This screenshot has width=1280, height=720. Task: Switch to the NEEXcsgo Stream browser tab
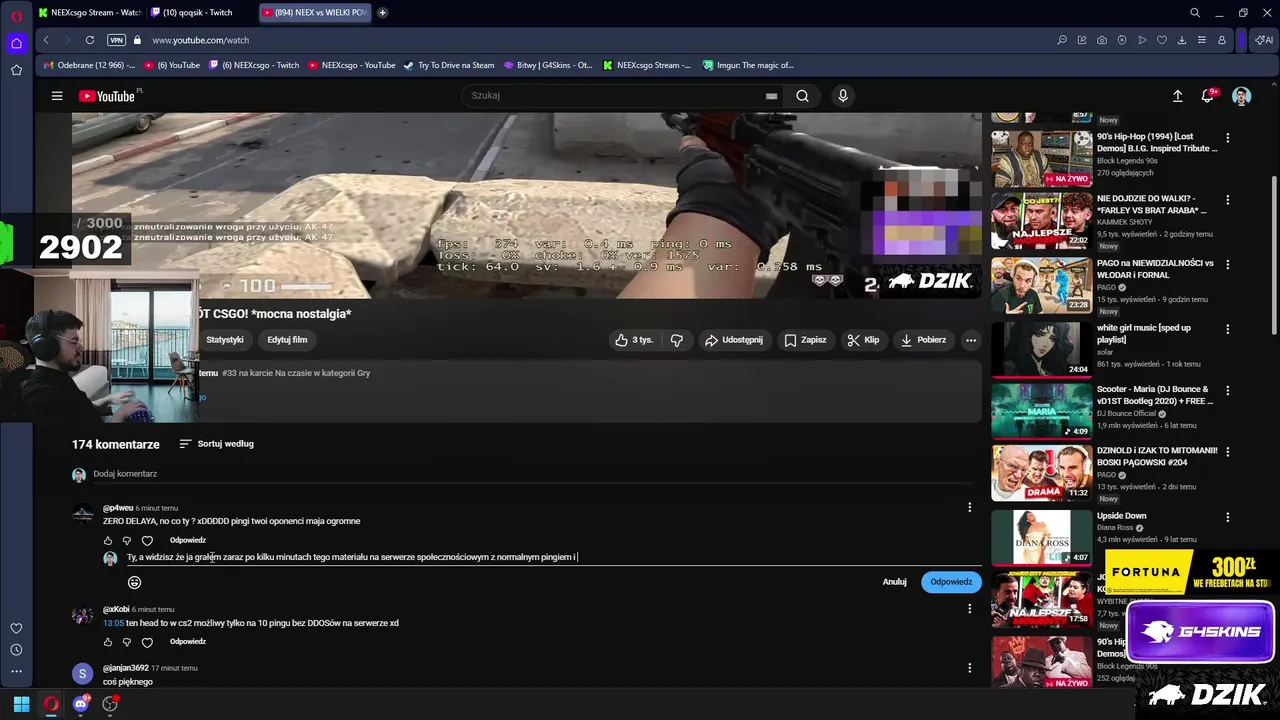pyautogui.click(x=89, y=13)
